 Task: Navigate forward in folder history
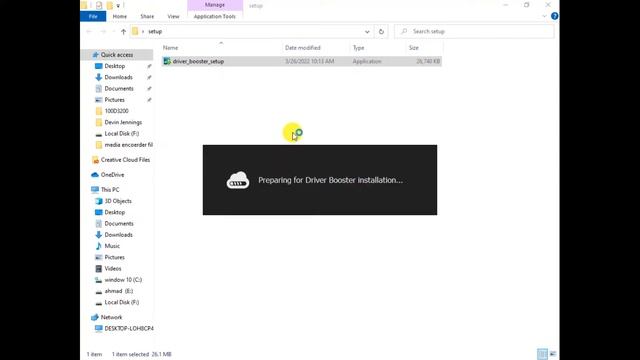click(x=103, y=31)
